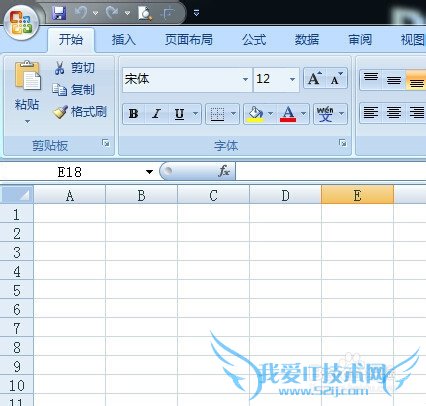Viewport: 426px width, 406px height.
Task: Open the undo history dropdown arrow
Action: tap(95, 13)
